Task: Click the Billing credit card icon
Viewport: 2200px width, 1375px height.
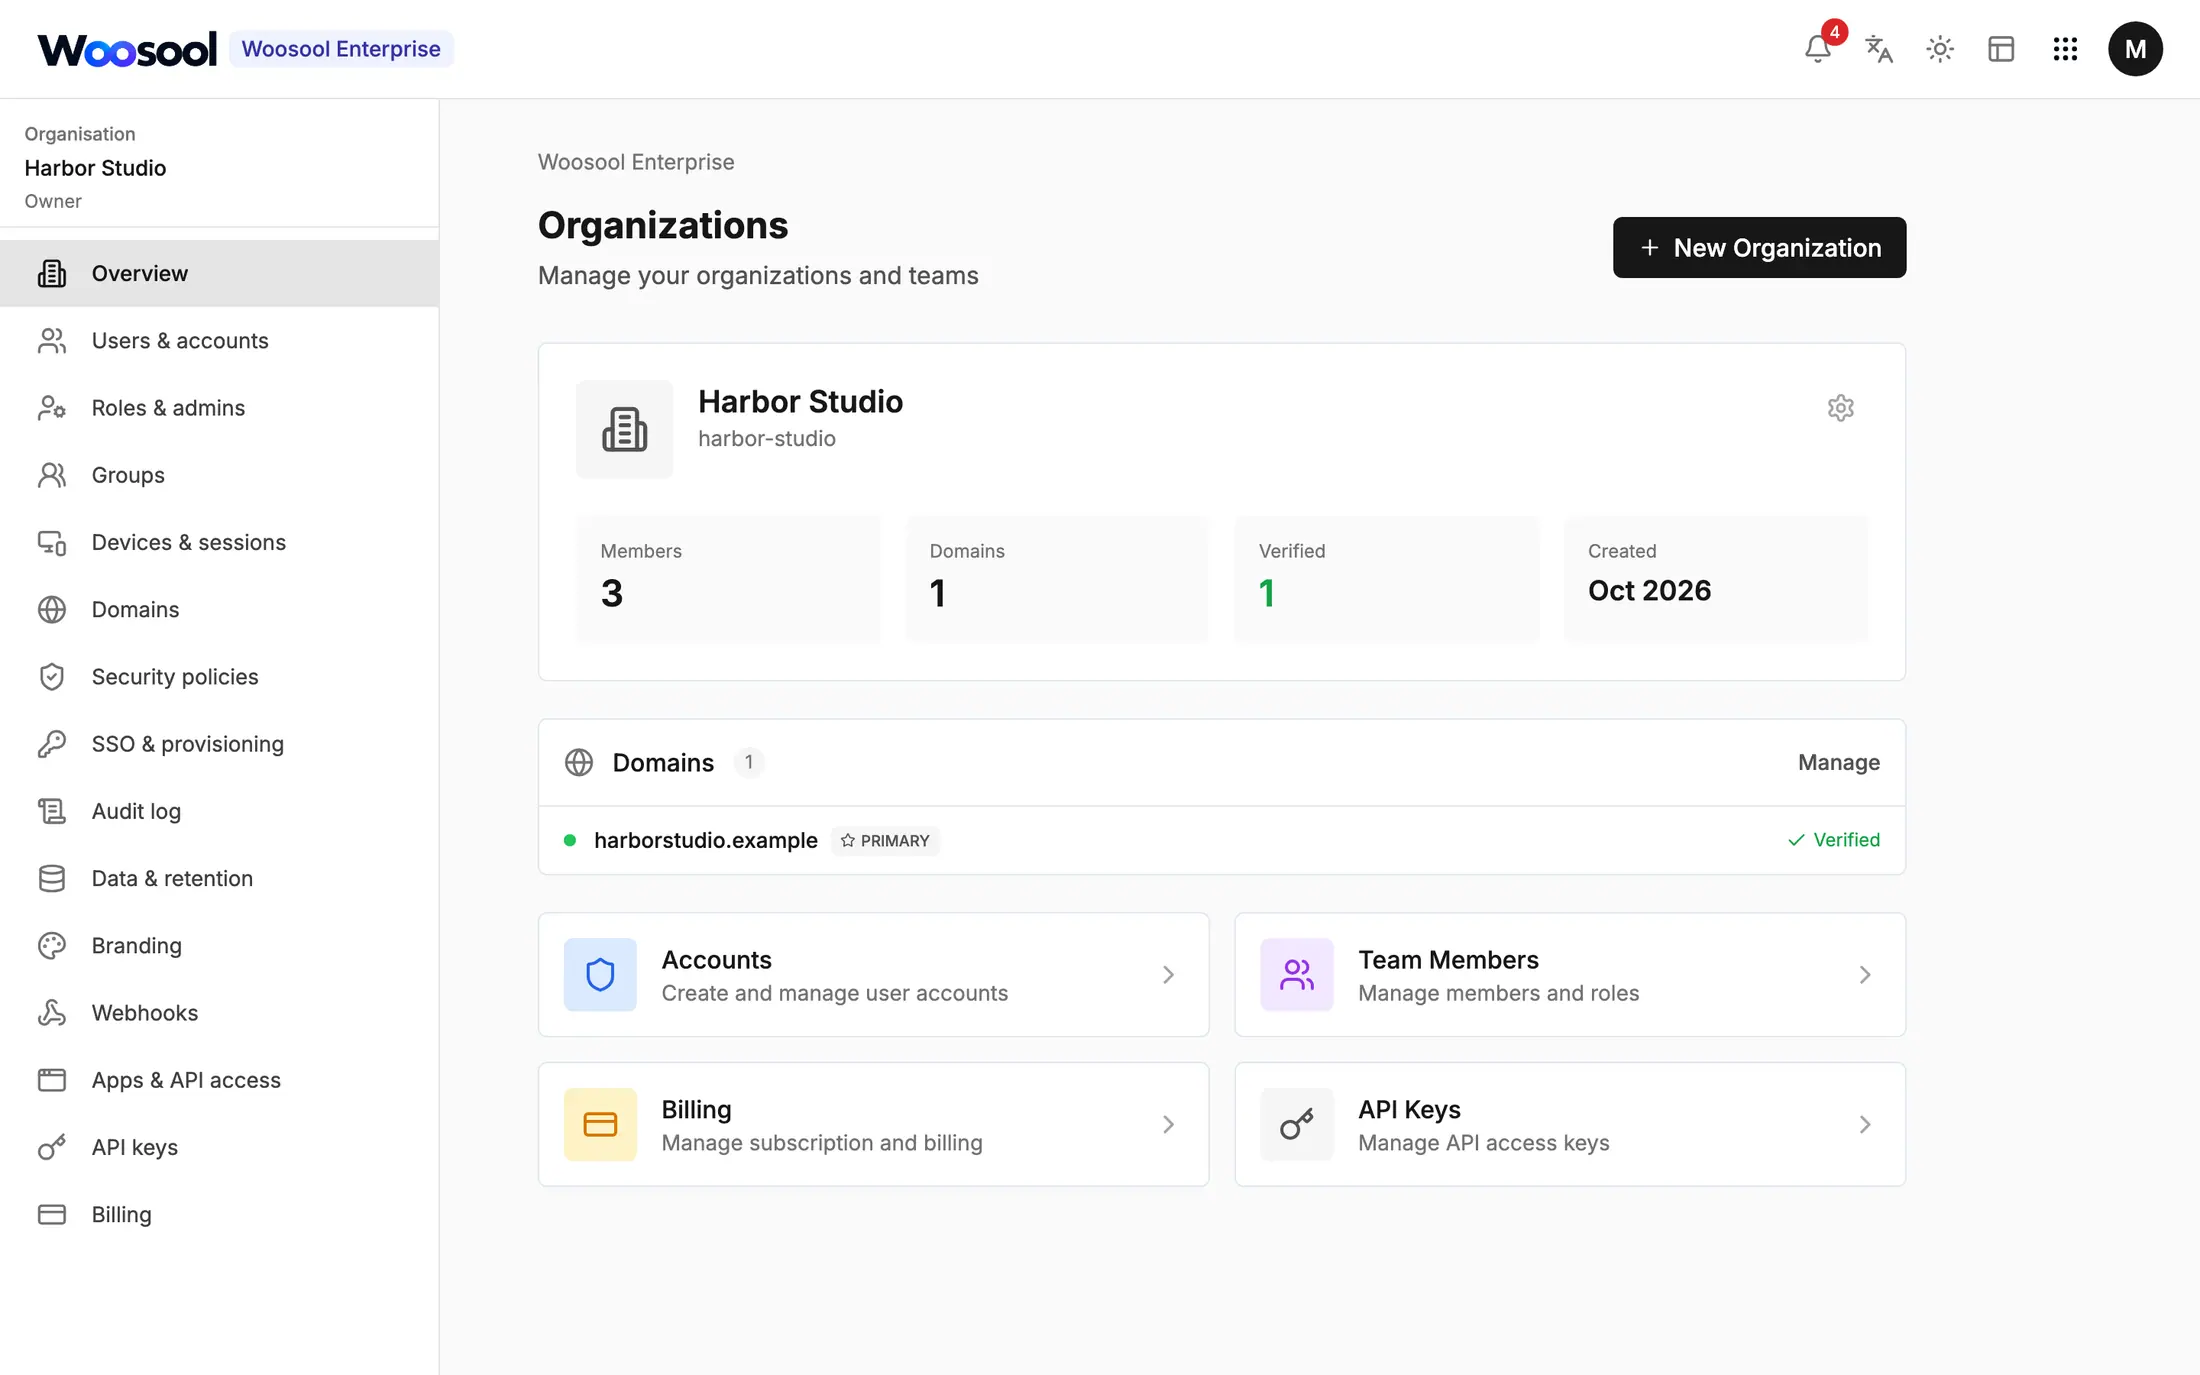Action: coord(600,1124)
